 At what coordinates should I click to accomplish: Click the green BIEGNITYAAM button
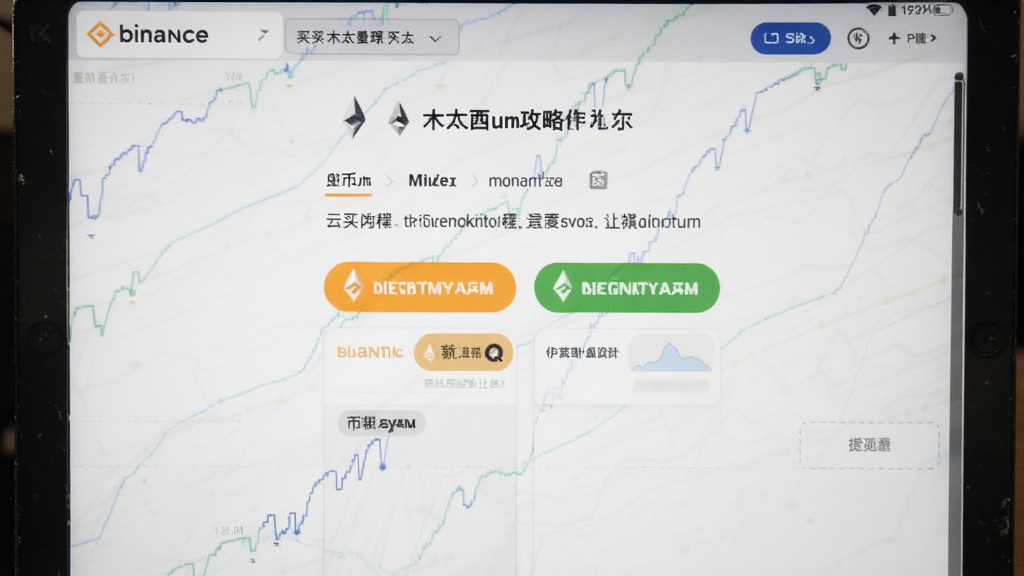click(x=627, y=288)
